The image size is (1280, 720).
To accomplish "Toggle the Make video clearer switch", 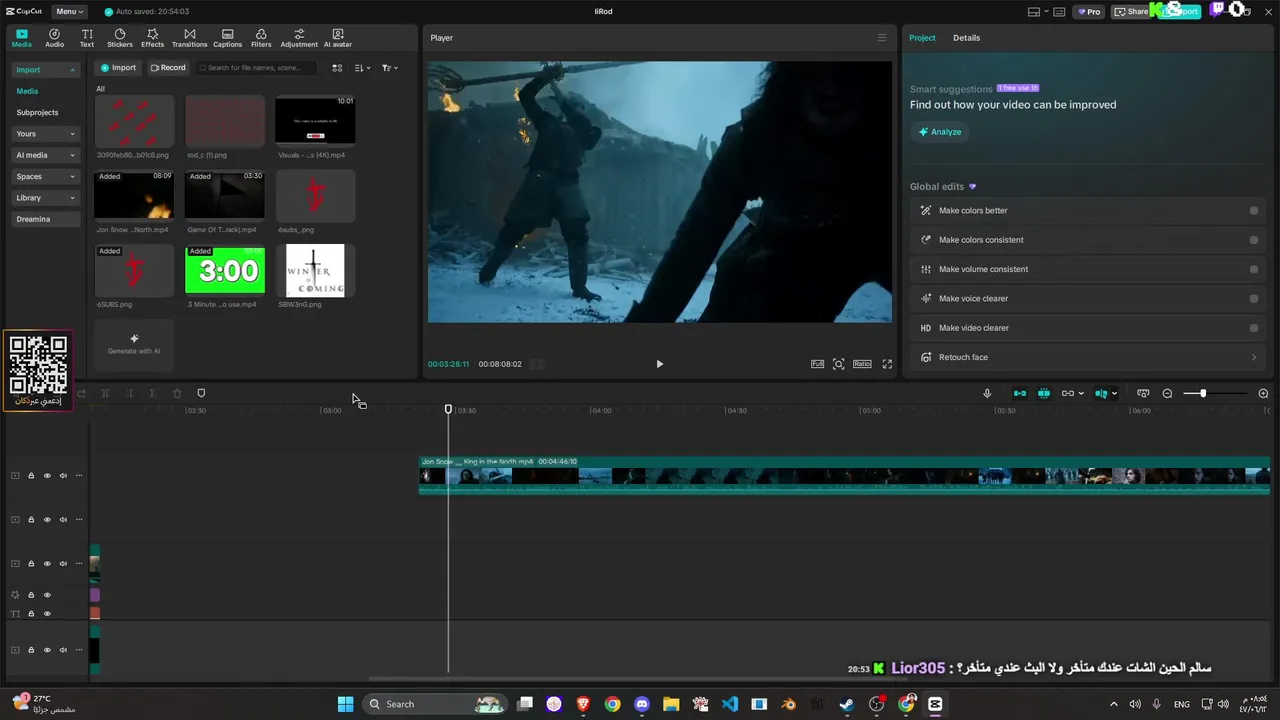I will tap(1254, 328).
